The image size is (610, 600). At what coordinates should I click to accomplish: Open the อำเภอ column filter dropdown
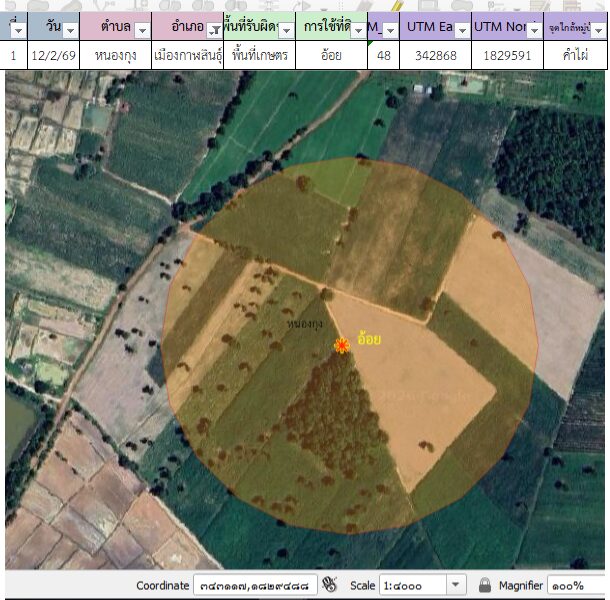(213, 31)
